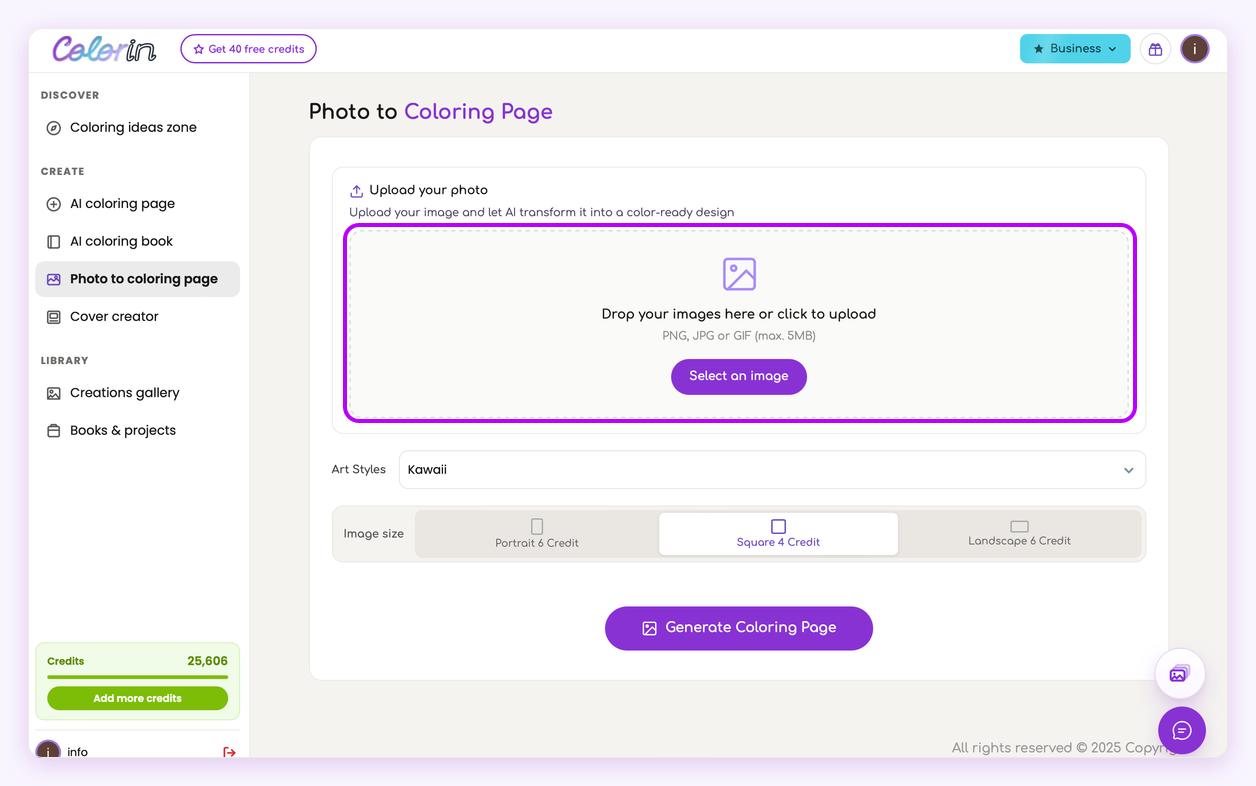Click the image placeholder icon in the drop zone

tap(739, 274)
